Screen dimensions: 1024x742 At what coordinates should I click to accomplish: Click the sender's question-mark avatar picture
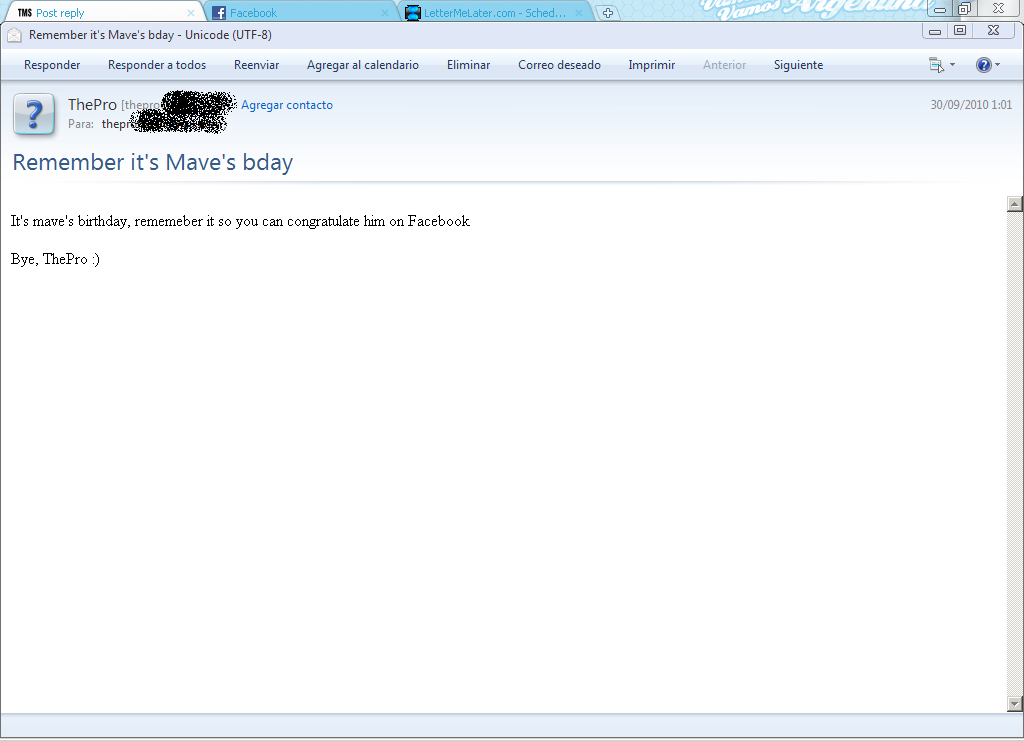pos(35,114)
